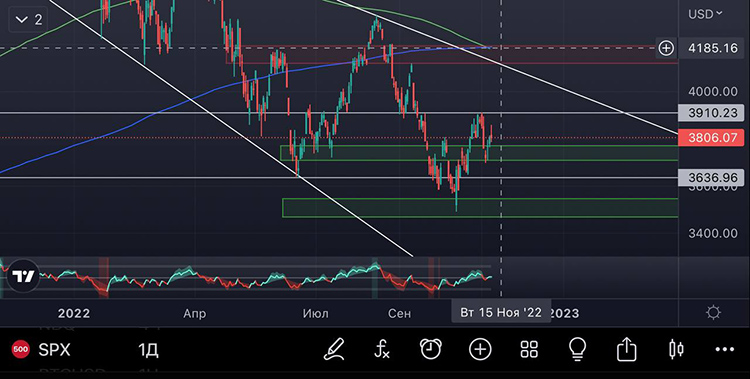Open the three-dots more menu
The height and width of the screenshot is (379, 750).
coord(725,350)
